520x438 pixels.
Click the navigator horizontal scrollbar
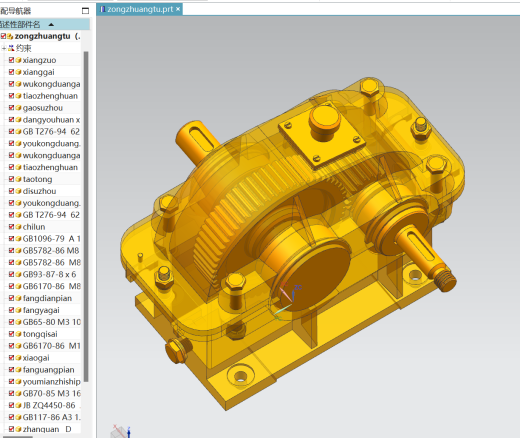pyautogui.click(x=17, y=436)
